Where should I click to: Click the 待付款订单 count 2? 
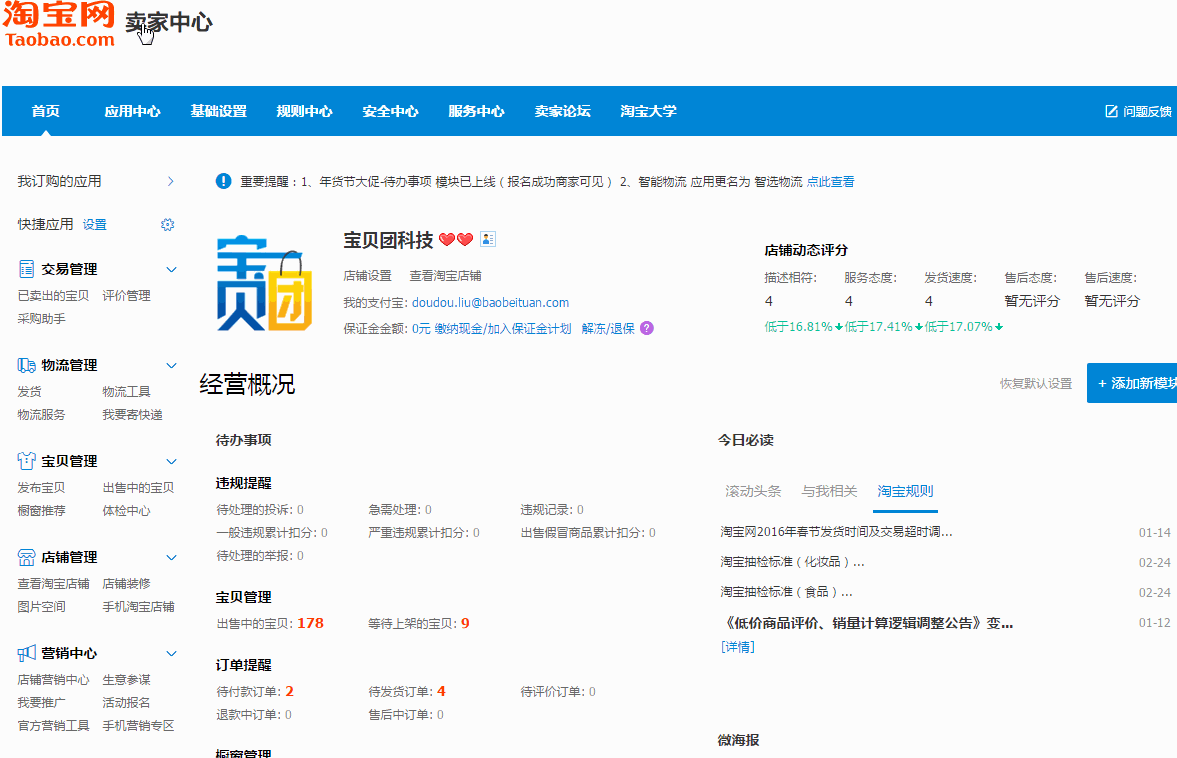[x=290, y=692]
